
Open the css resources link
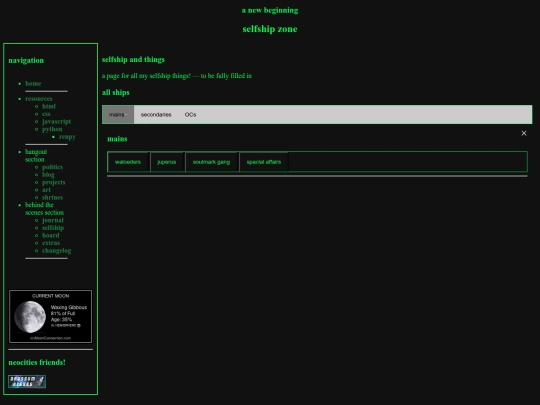(x=46, y=114)
